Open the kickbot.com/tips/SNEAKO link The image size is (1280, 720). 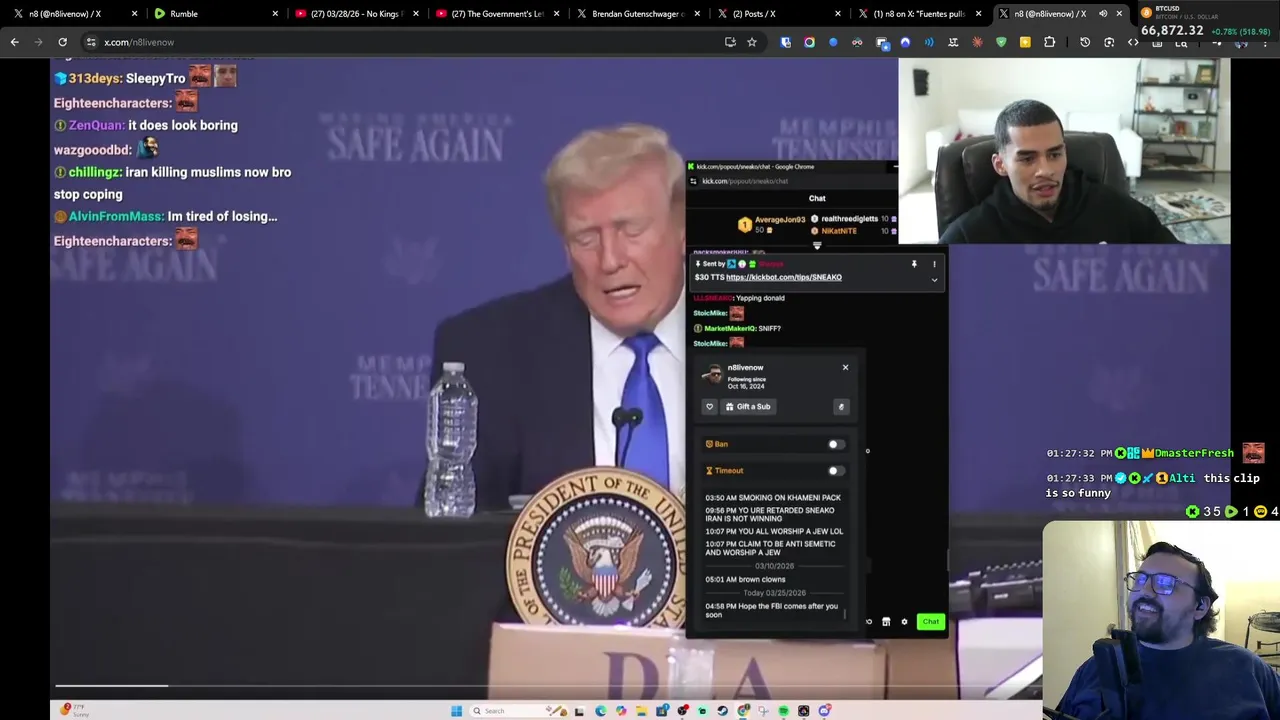(x=784, y=277)
